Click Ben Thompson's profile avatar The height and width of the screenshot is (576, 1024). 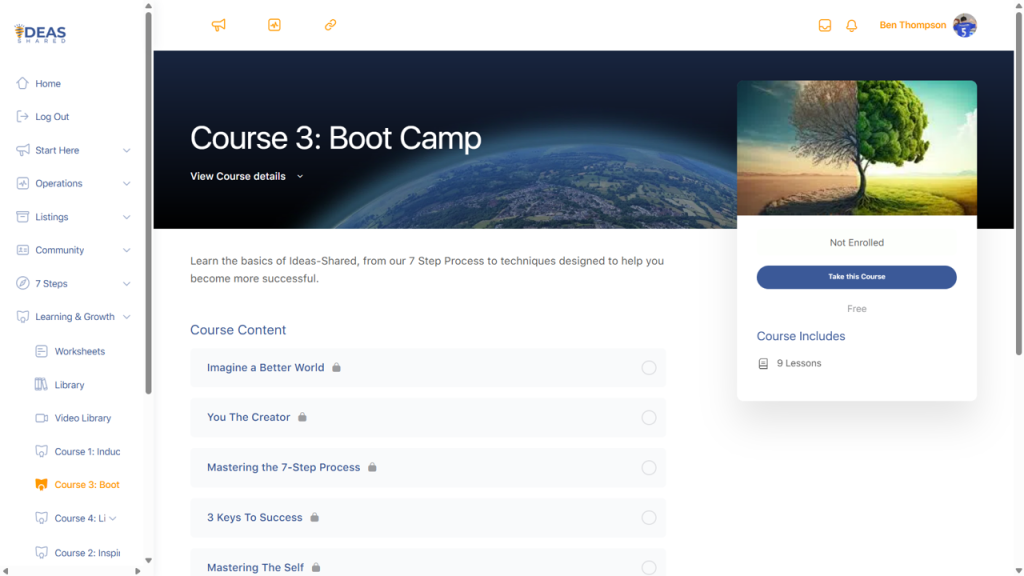click(x=965, y=25)
